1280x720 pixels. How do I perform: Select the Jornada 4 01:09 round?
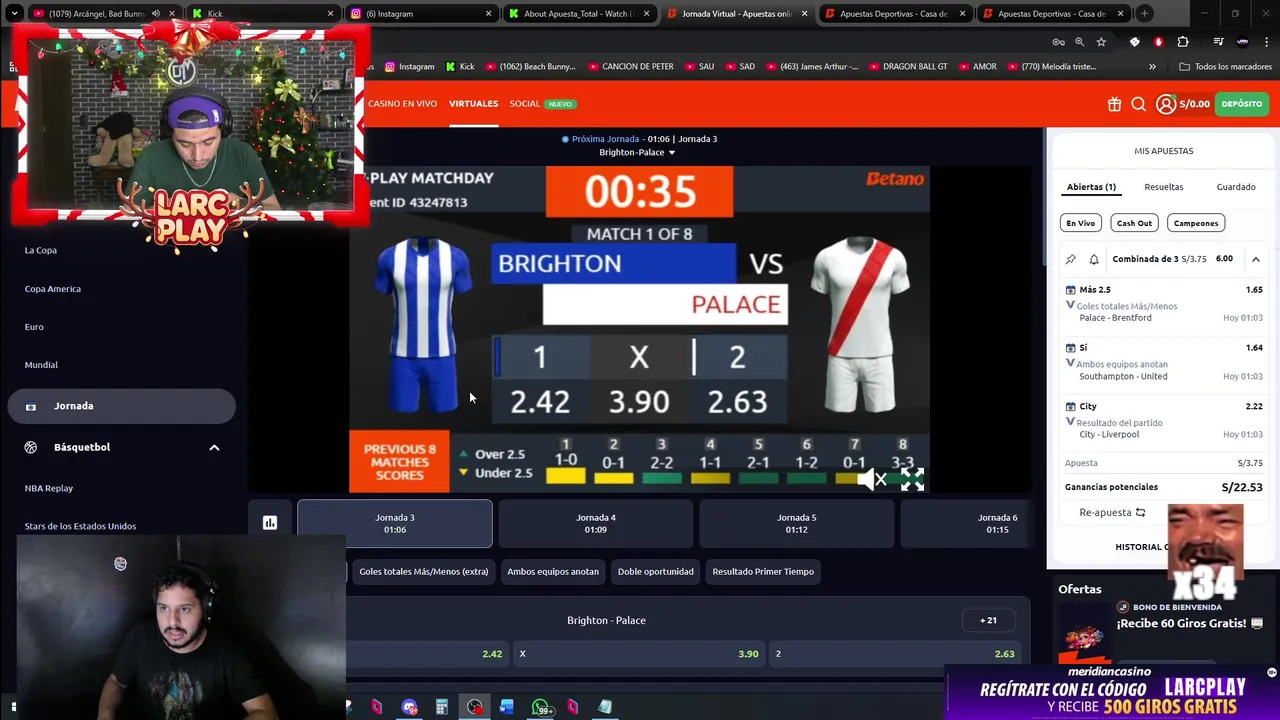pyautogui.click(x=596, y=523)
